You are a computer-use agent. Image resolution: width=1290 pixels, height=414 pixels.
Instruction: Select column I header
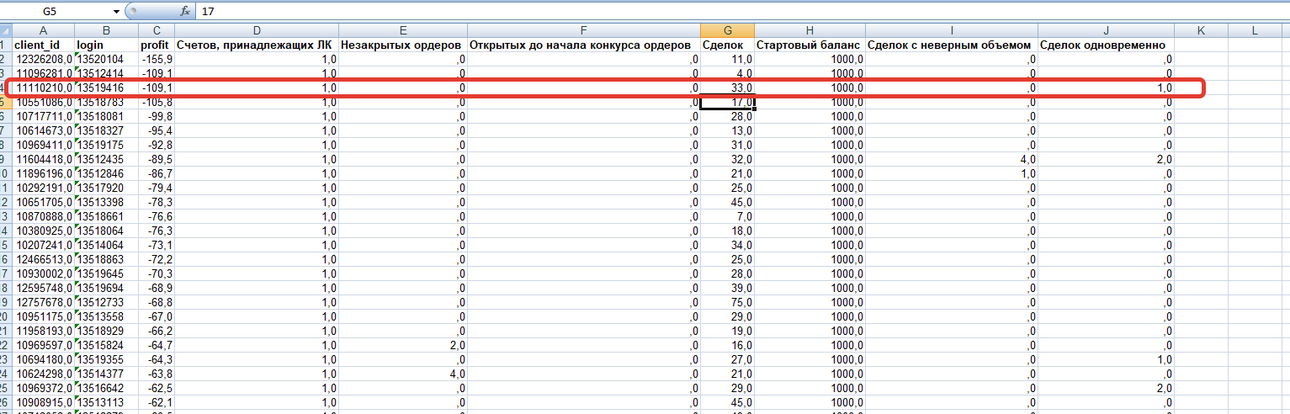(x=951, y=31)
